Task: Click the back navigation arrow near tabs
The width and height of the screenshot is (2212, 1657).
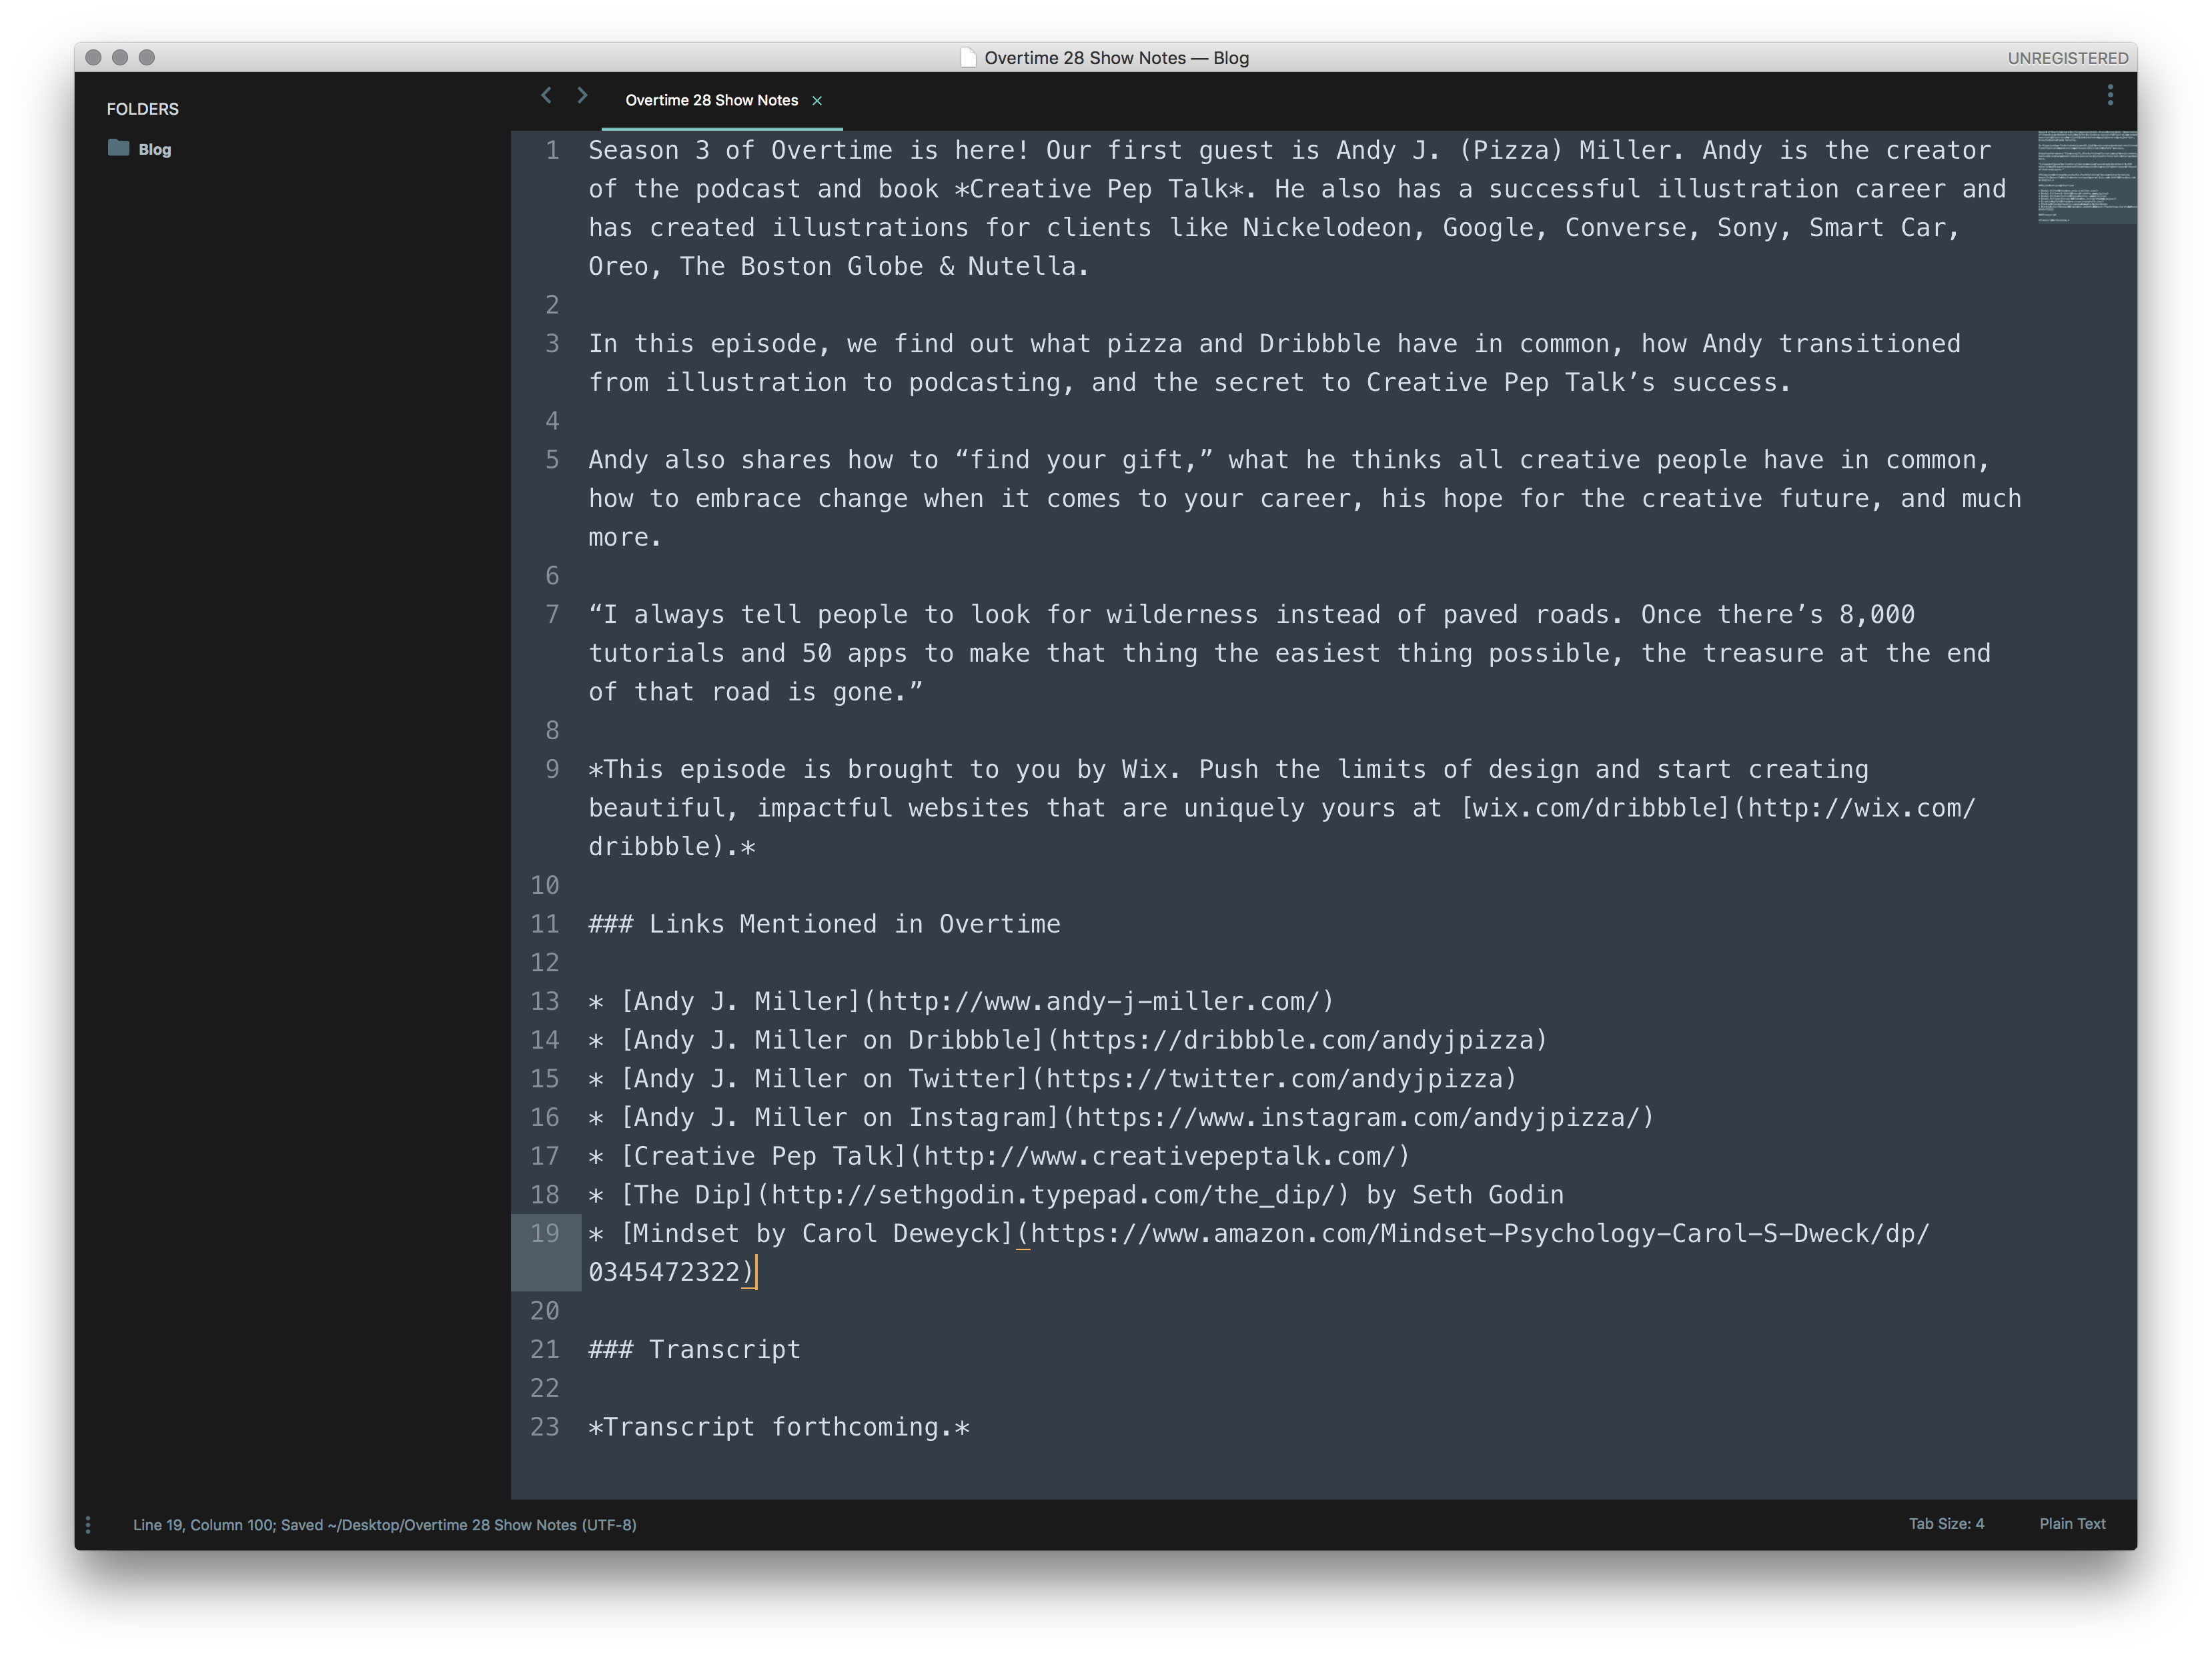Action: [546, 95]
